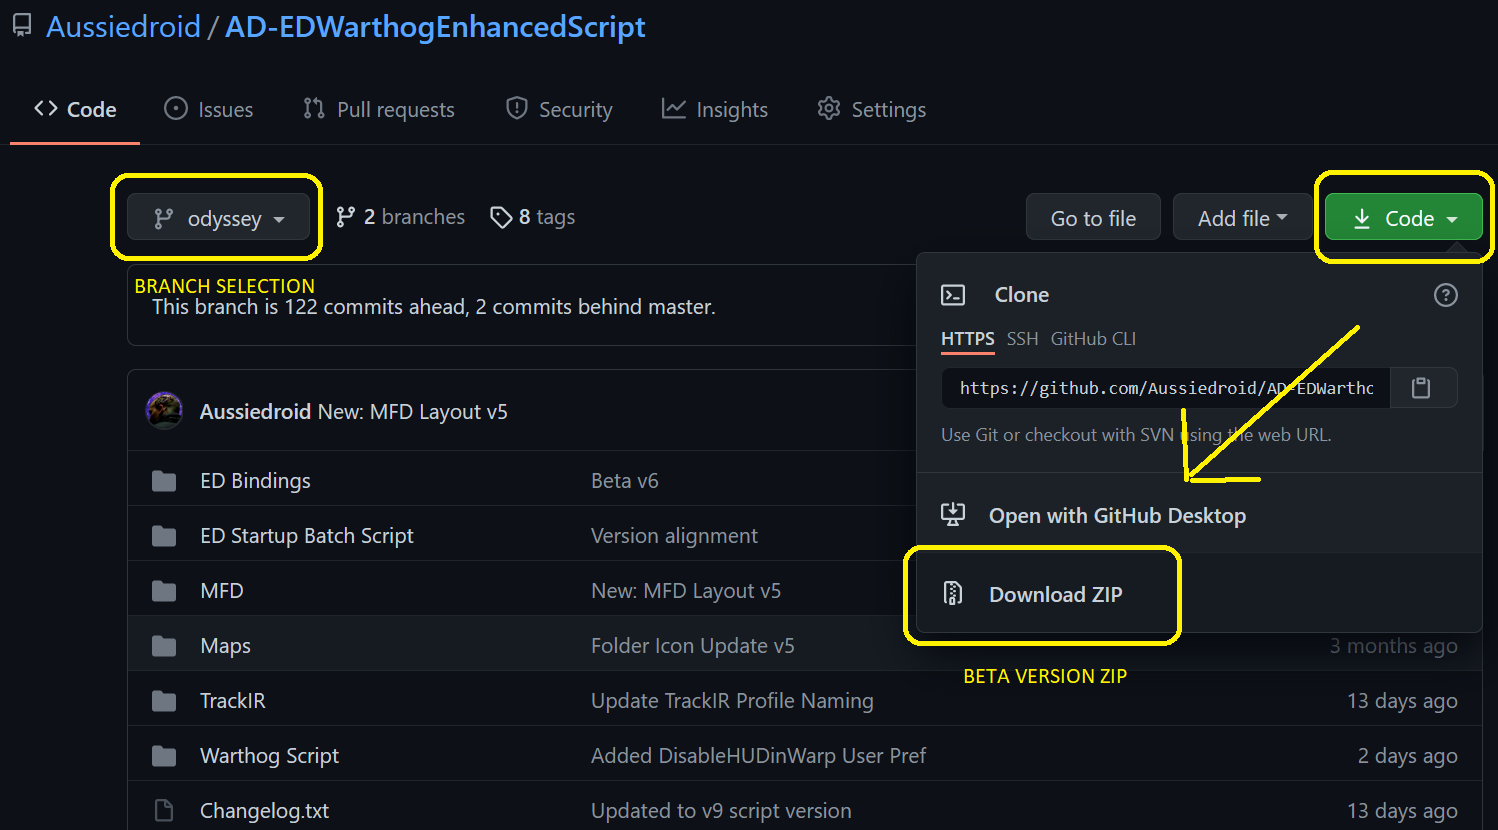Click the Aussiedroid avatar thumbnail
The height and width of the screenshot is (830, 1498).
click(164, 410)
